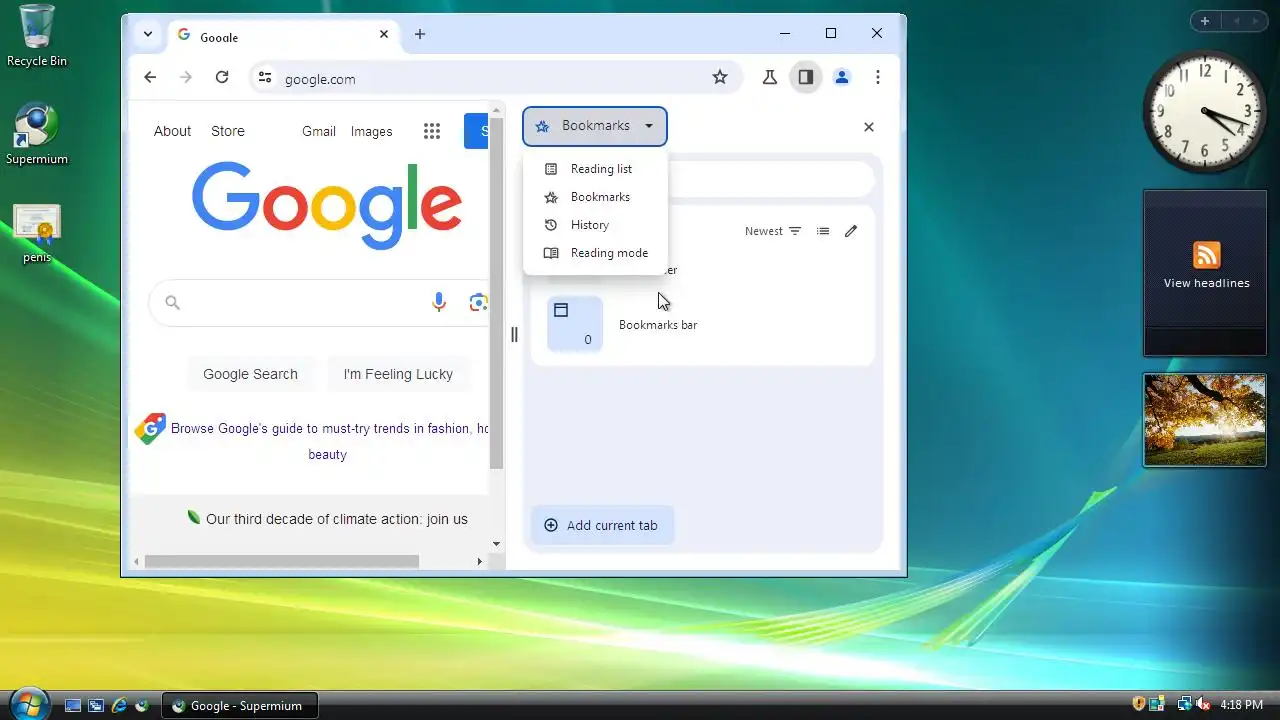Viewport: 1280px width, 720px height.
Task: Click Switch between windows quick launch icon
Action: tap(96, 705)
